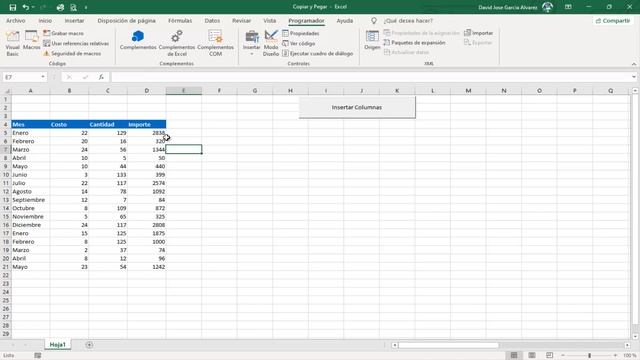Click the insert function fx icon
The width and height of the screenshot is (640, 360).
[x=101, y=77]
